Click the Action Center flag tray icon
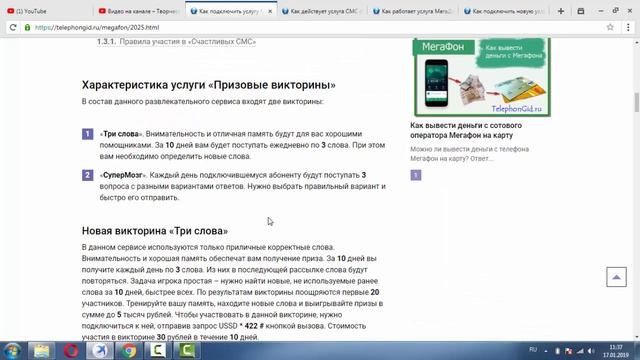640x360 pixels. pyautogui.click(x=569, y=351)
